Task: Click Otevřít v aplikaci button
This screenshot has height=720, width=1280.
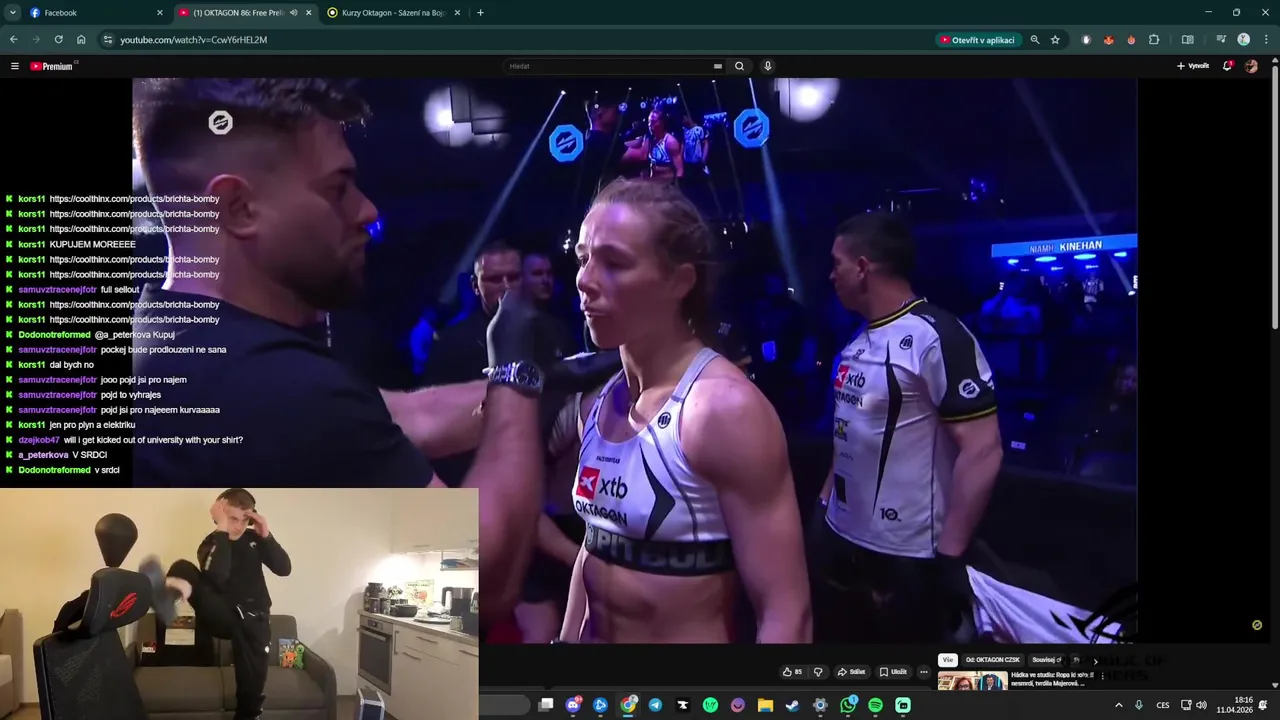Action: (x=978, y=40)
